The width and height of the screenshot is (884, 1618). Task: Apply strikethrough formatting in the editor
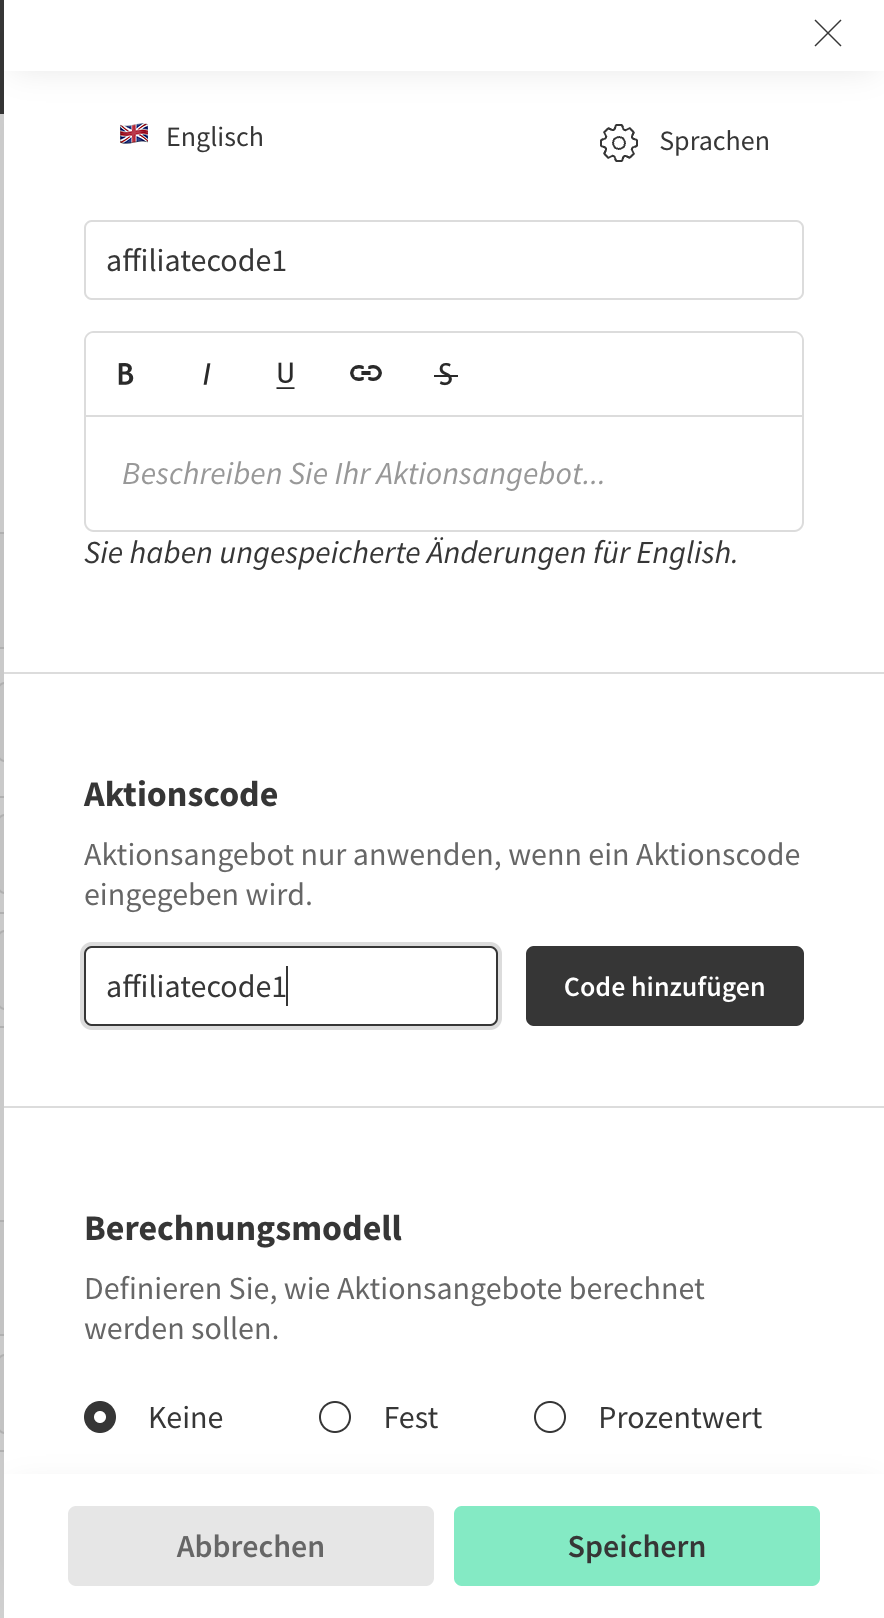click(444, 374)
